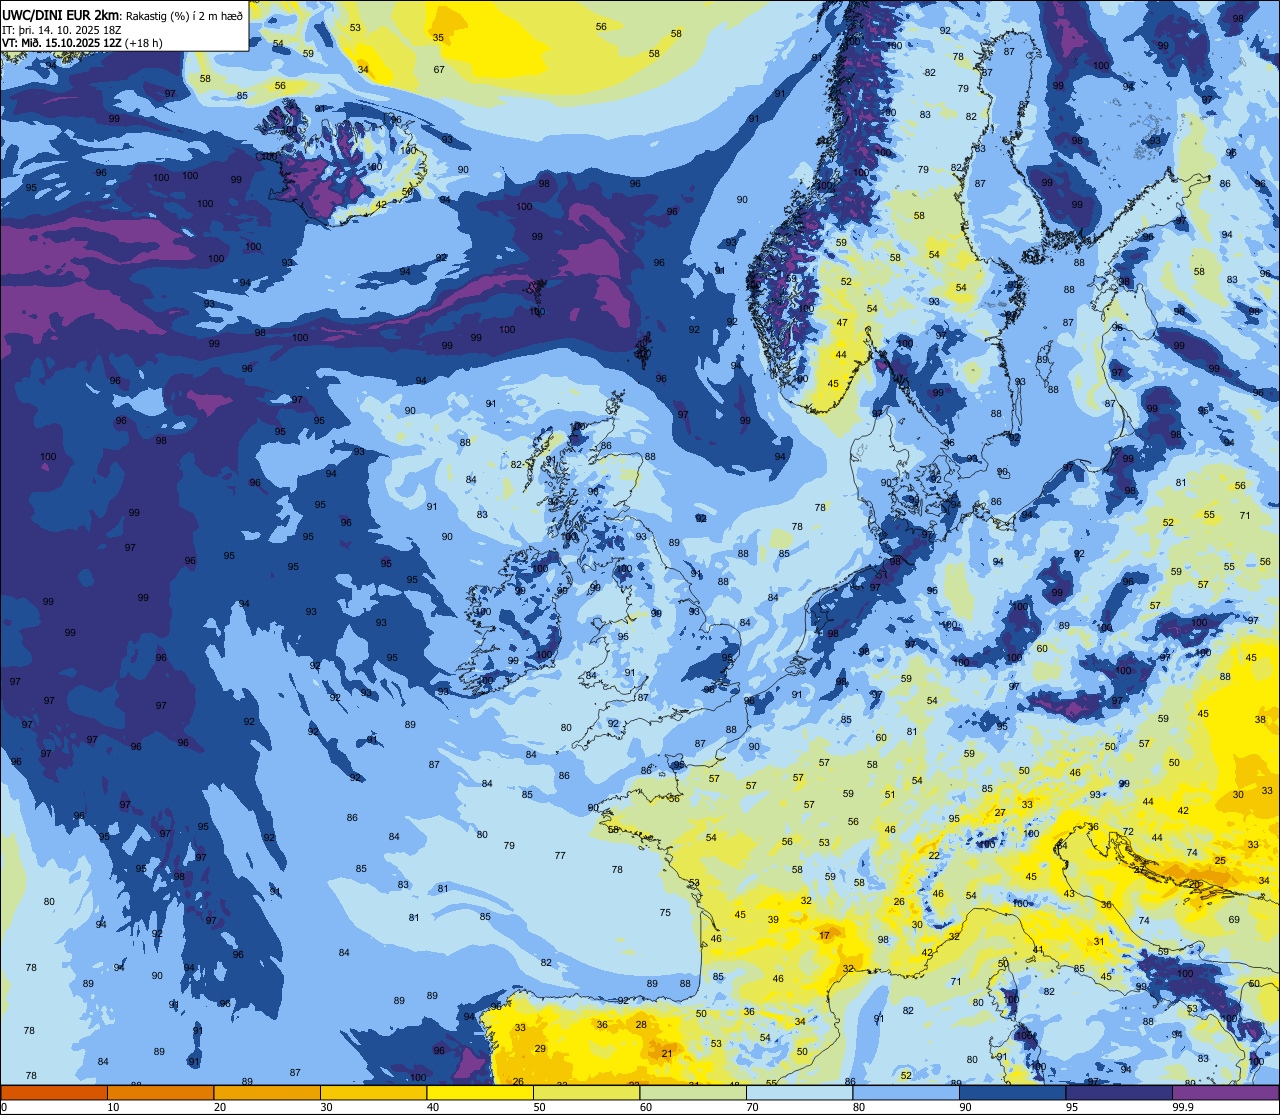Click the humidity value '29' in northwestern Spain
This screenshot has width=1280, height=1115.
point(540,1049)
